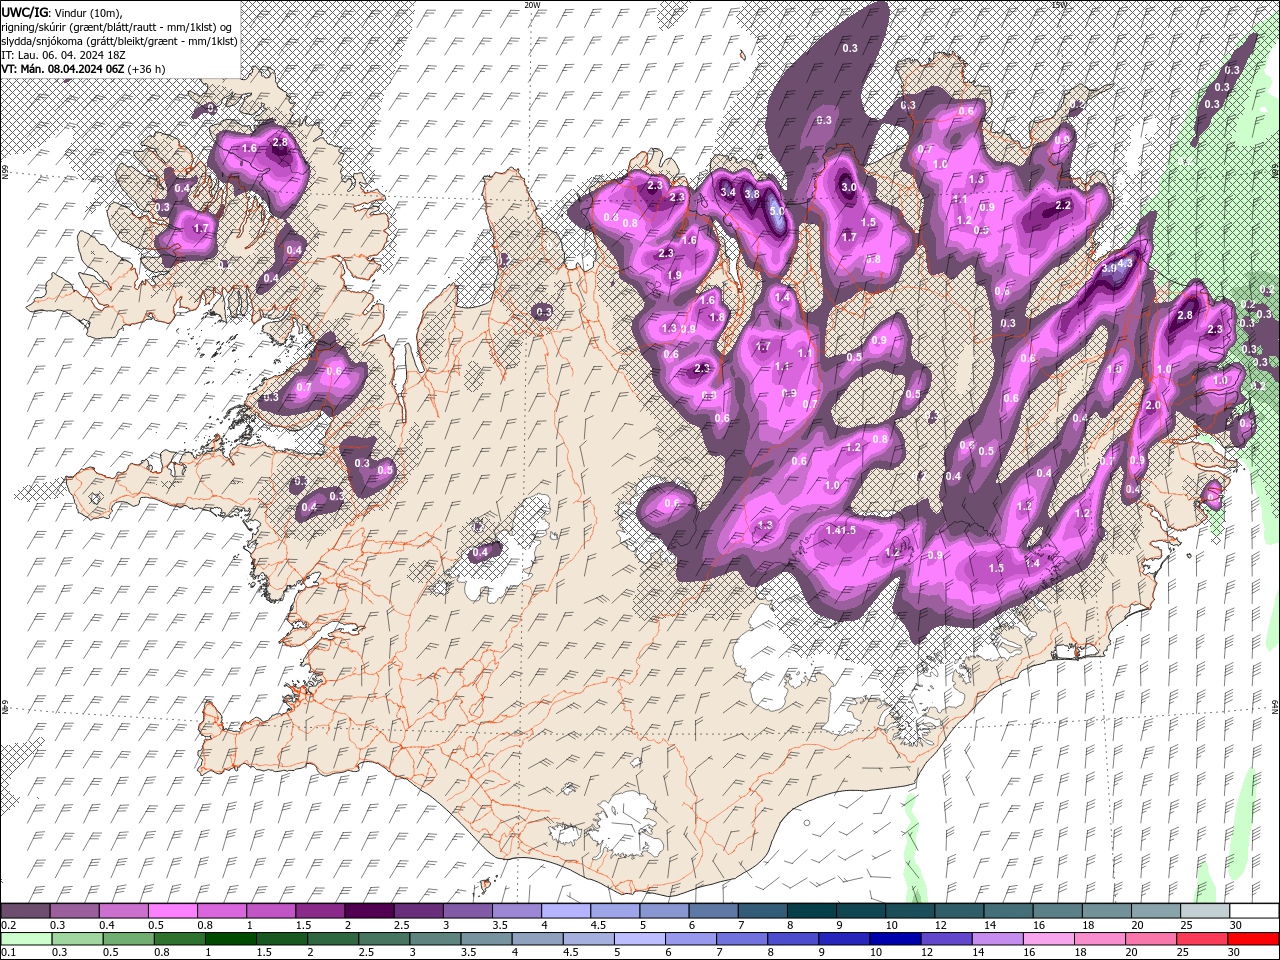Image resolution: width=1280 pixels, height=960 pixels.
Task: Click the 'slydda/snjókoma' legend description line
Action: [119, 40]
